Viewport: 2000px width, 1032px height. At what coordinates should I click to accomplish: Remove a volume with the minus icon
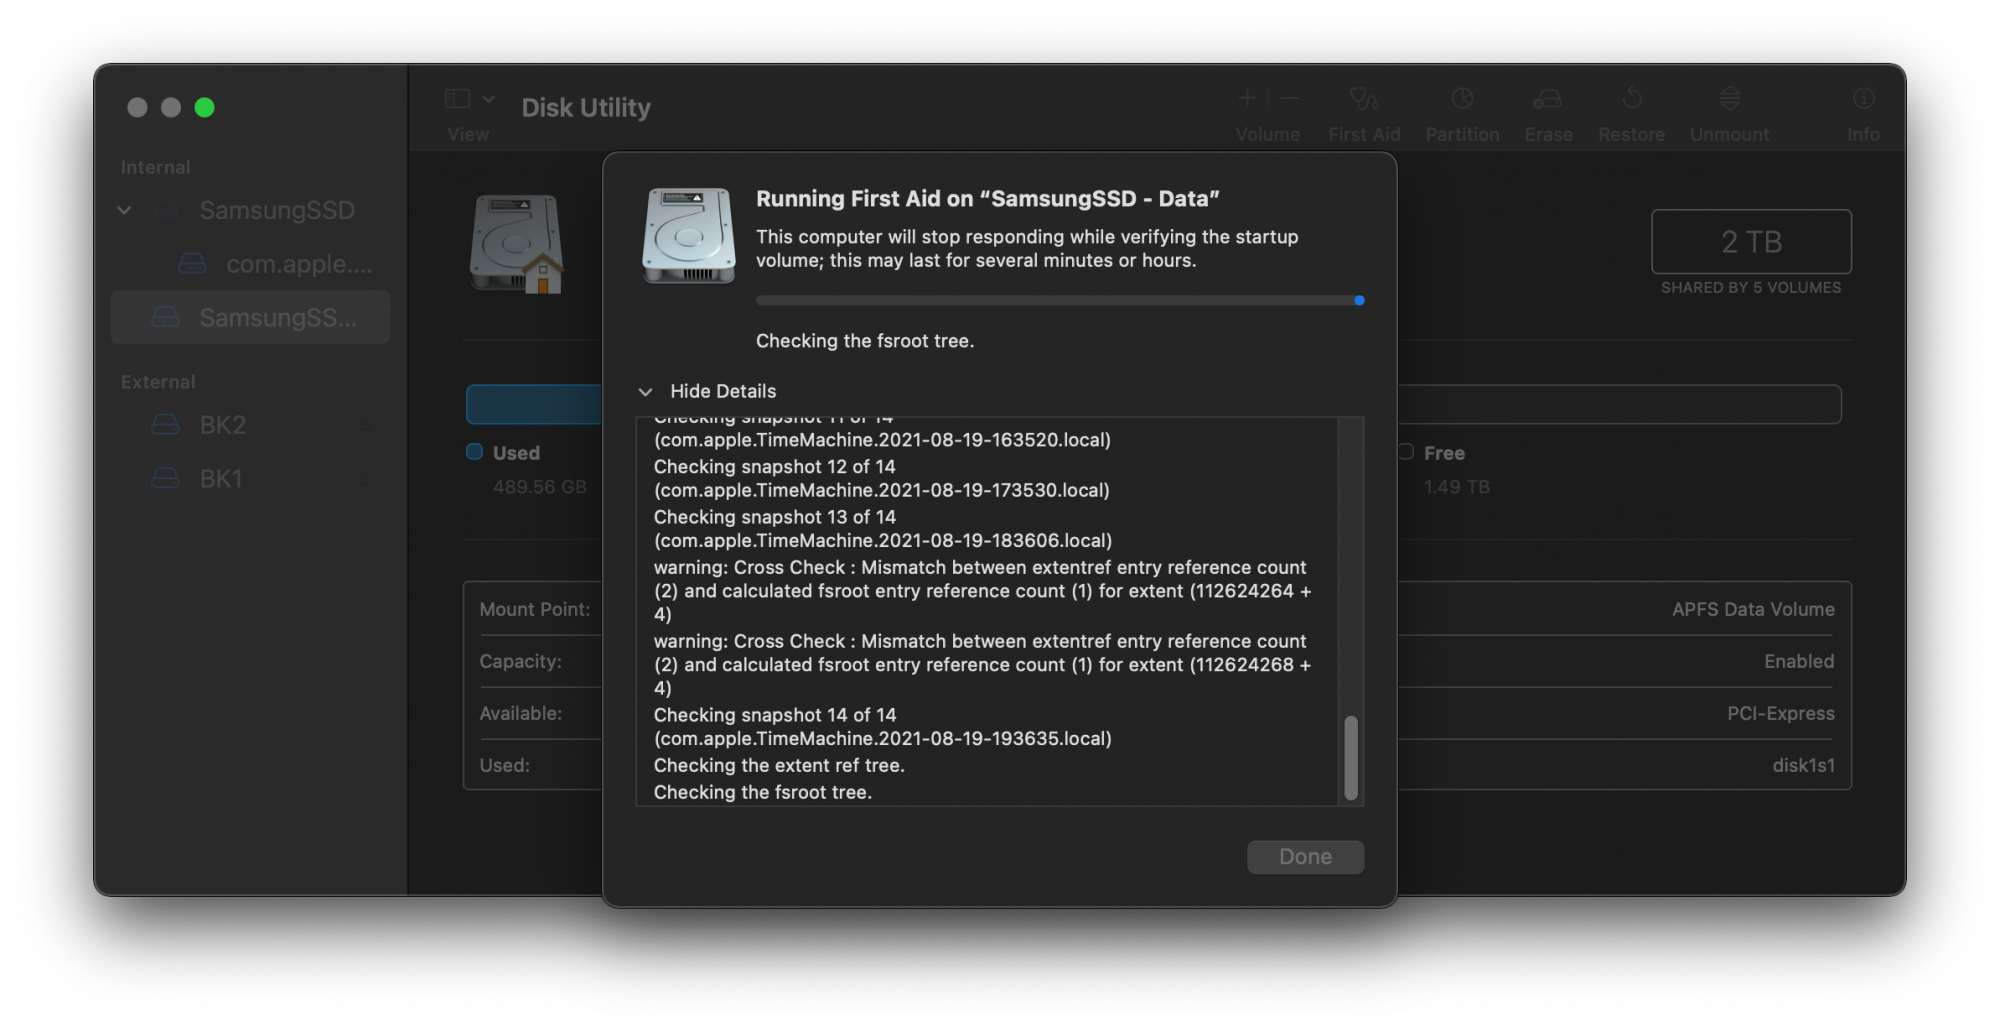tap(1289, 98)
